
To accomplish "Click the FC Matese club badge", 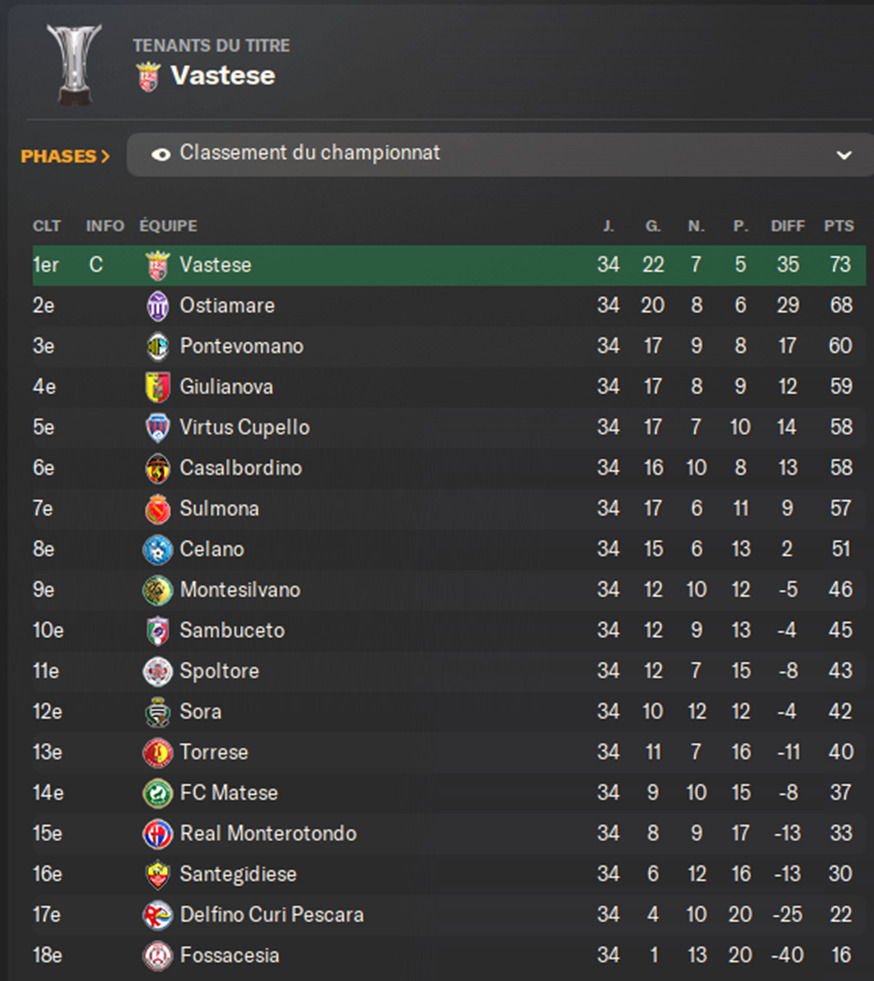I will coord(158,794).
